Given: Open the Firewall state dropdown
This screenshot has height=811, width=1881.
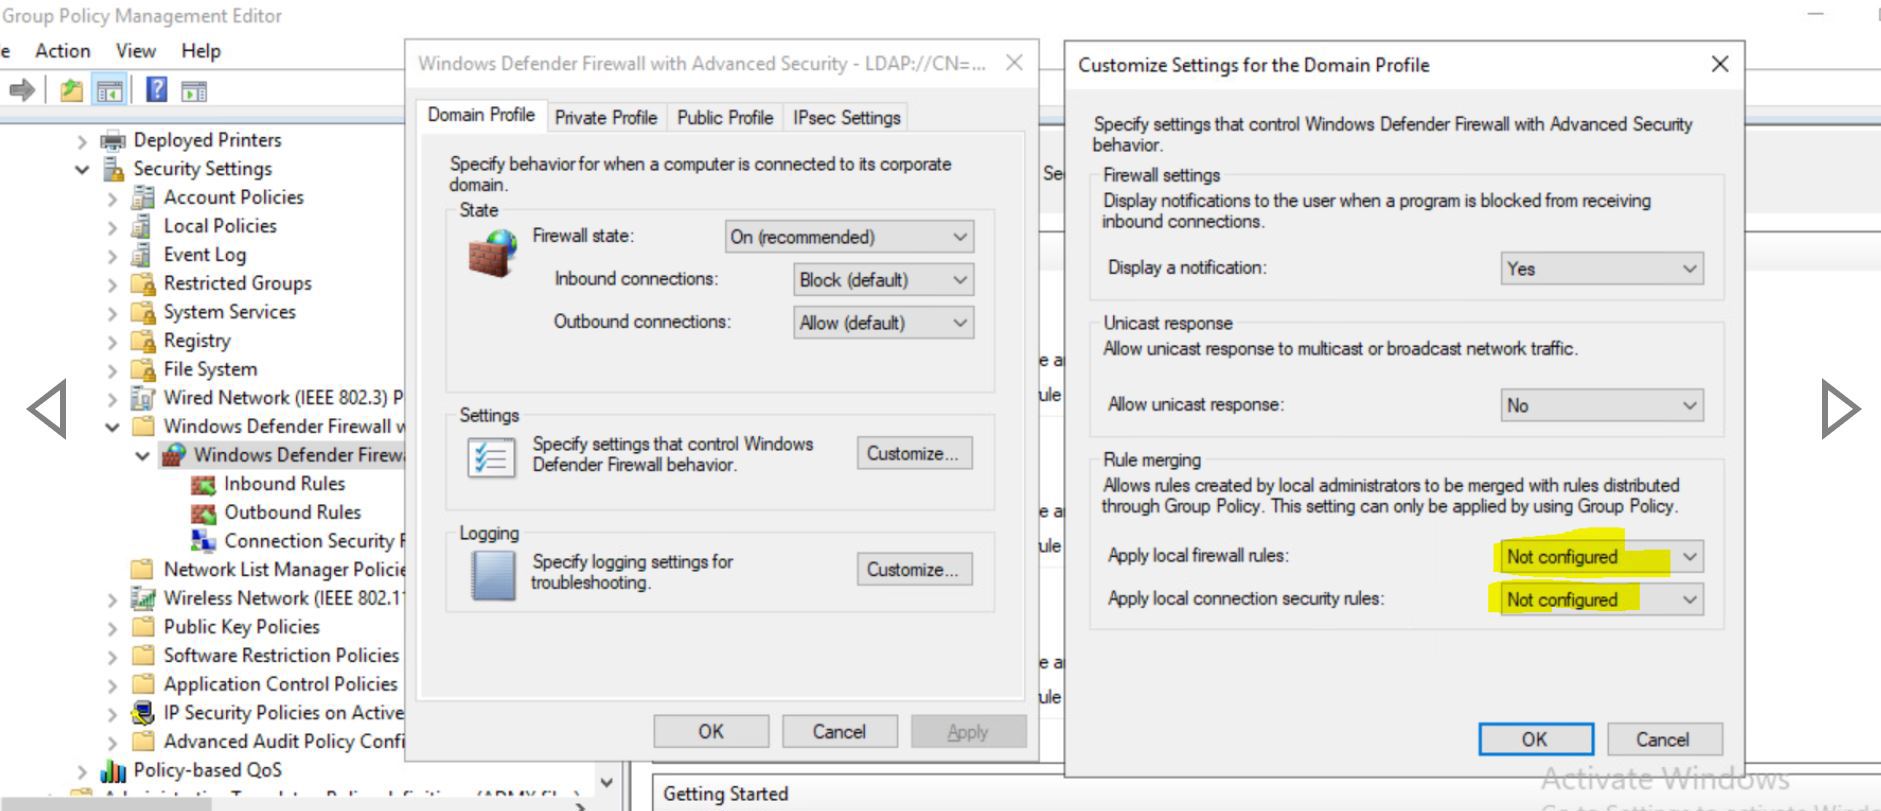Looking at the screenshot, I should point(849,237).
